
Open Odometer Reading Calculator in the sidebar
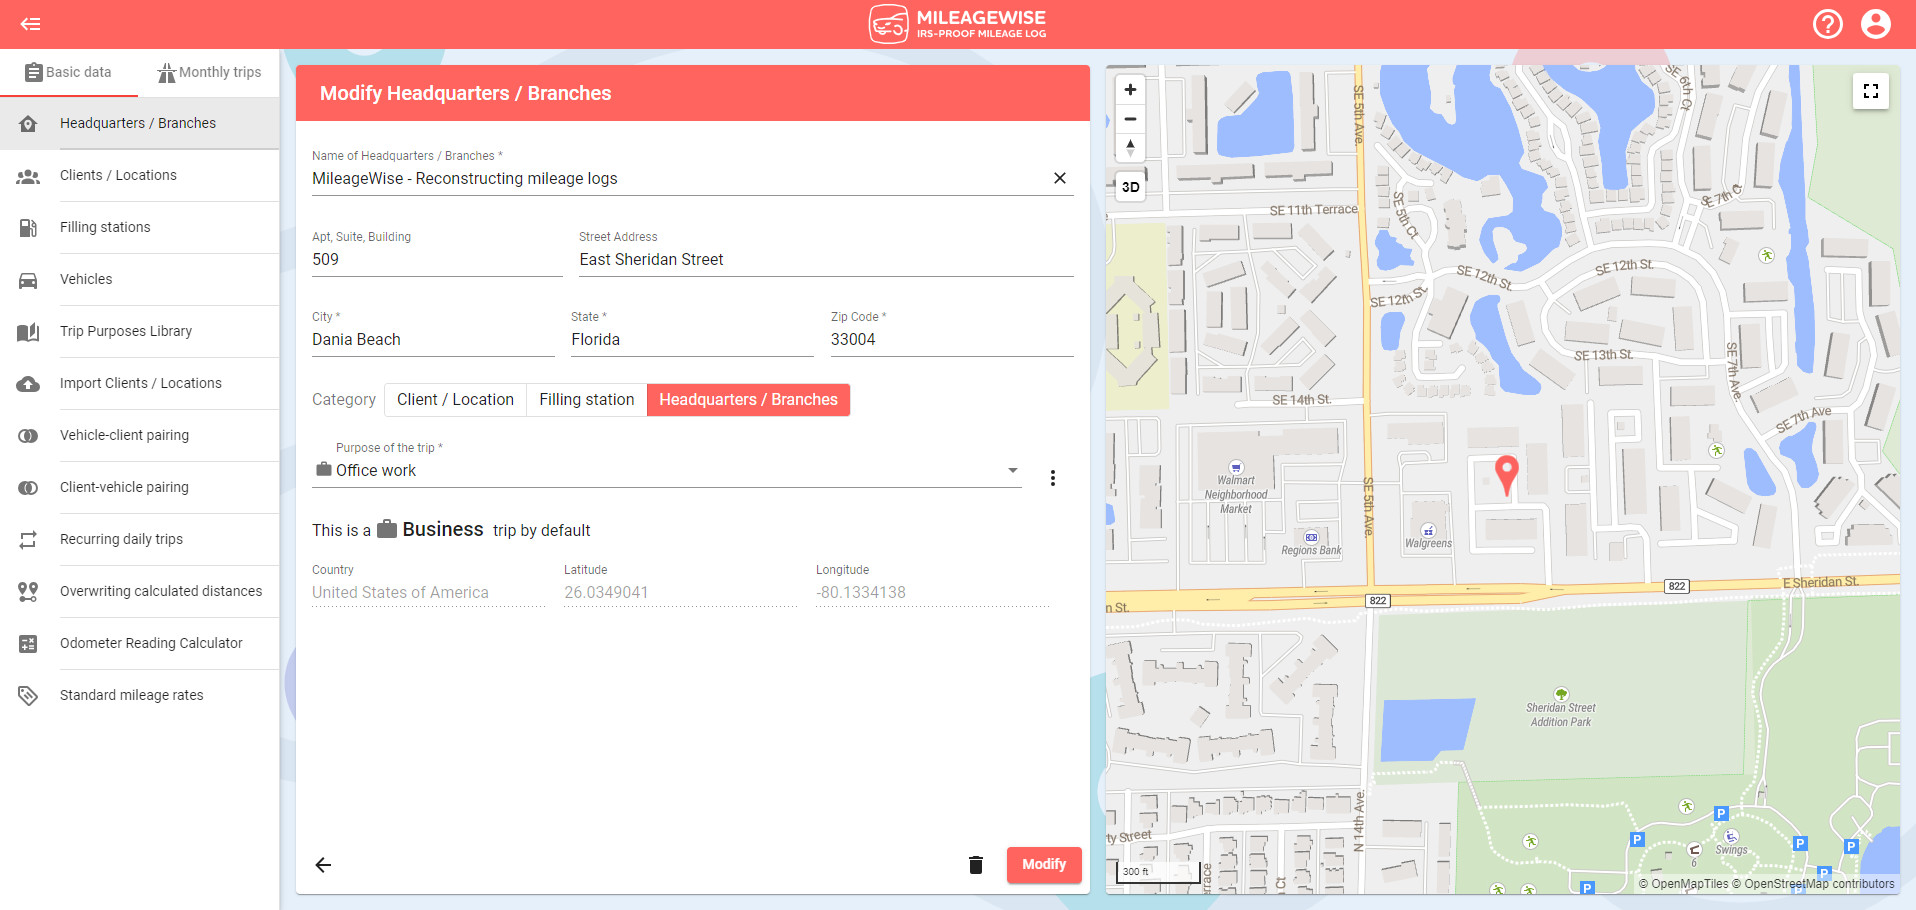point(139,644)
